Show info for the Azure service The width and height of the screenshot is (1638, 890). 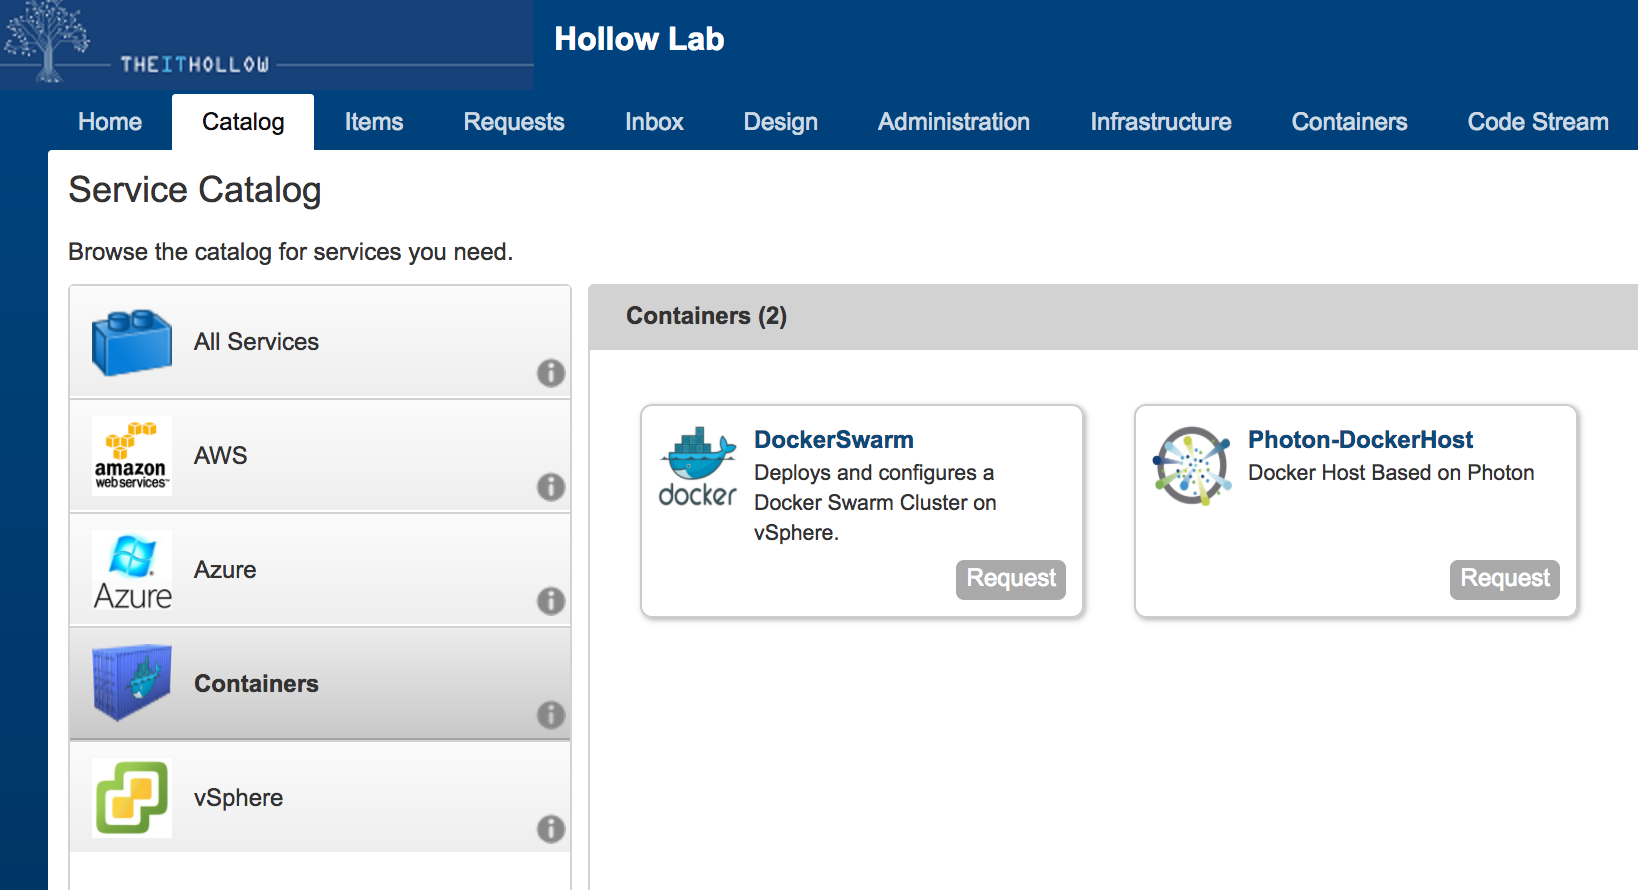[x=551, y=601]
